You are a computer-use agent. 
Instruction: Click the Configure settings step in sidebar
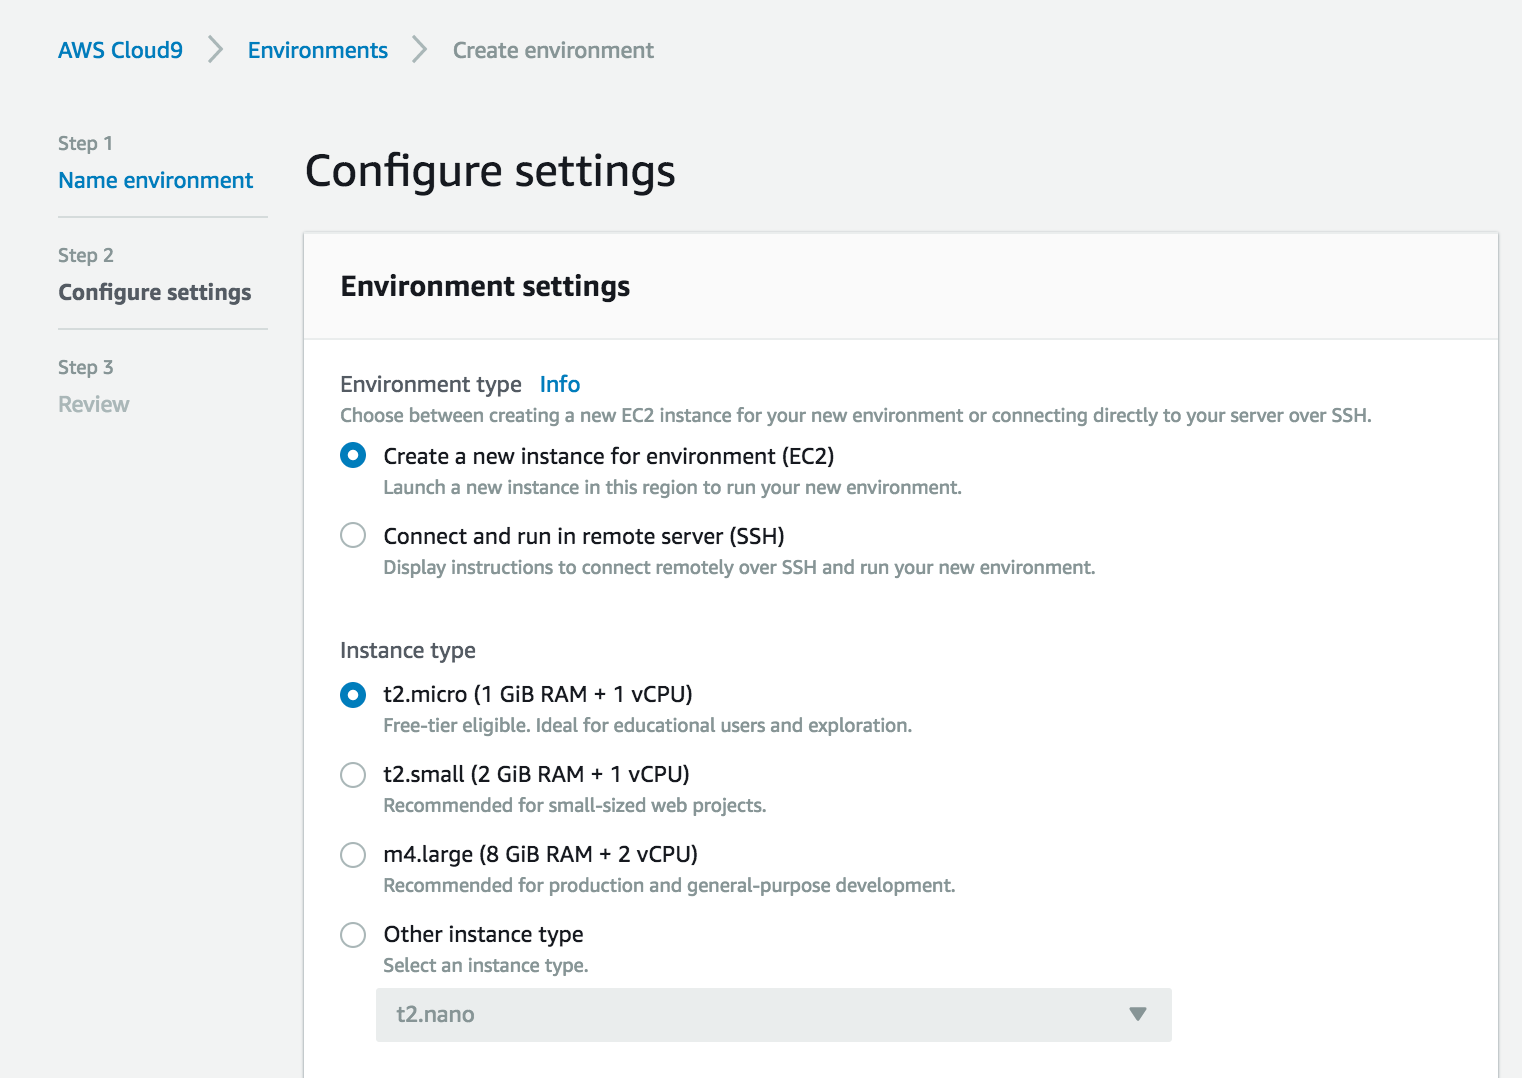tap(154, 292)
